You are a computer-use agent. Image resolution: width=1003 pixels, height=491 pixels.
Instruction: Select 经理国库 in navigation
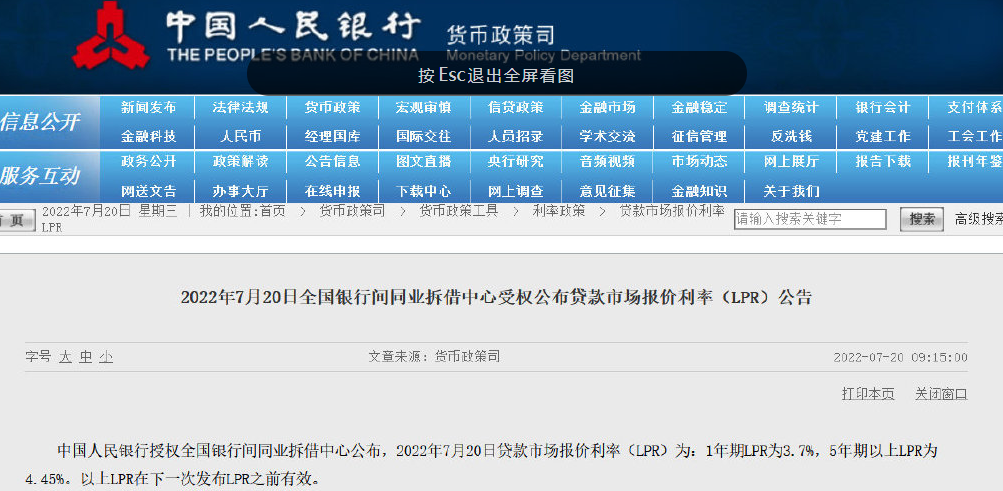tap(333, 136)
